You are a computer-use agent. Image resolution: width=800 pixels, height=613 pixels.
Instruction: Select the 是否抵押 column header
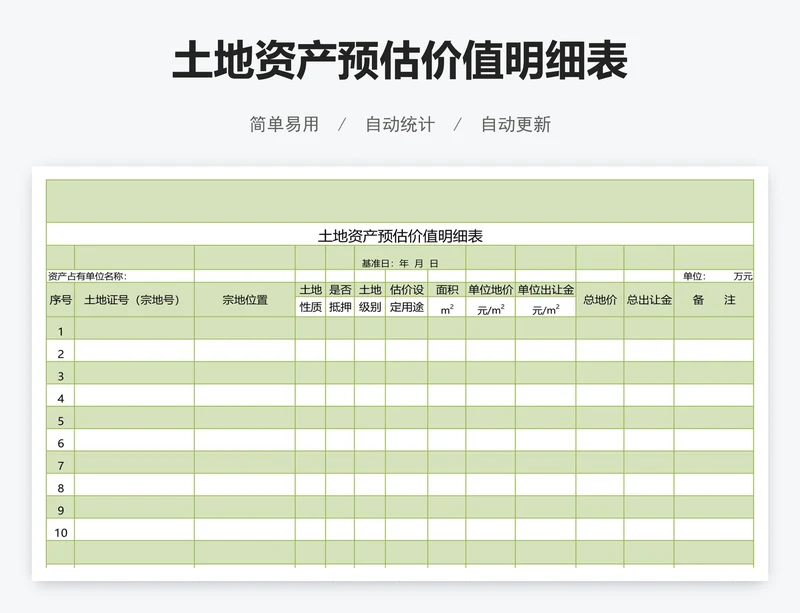[340, 299]
